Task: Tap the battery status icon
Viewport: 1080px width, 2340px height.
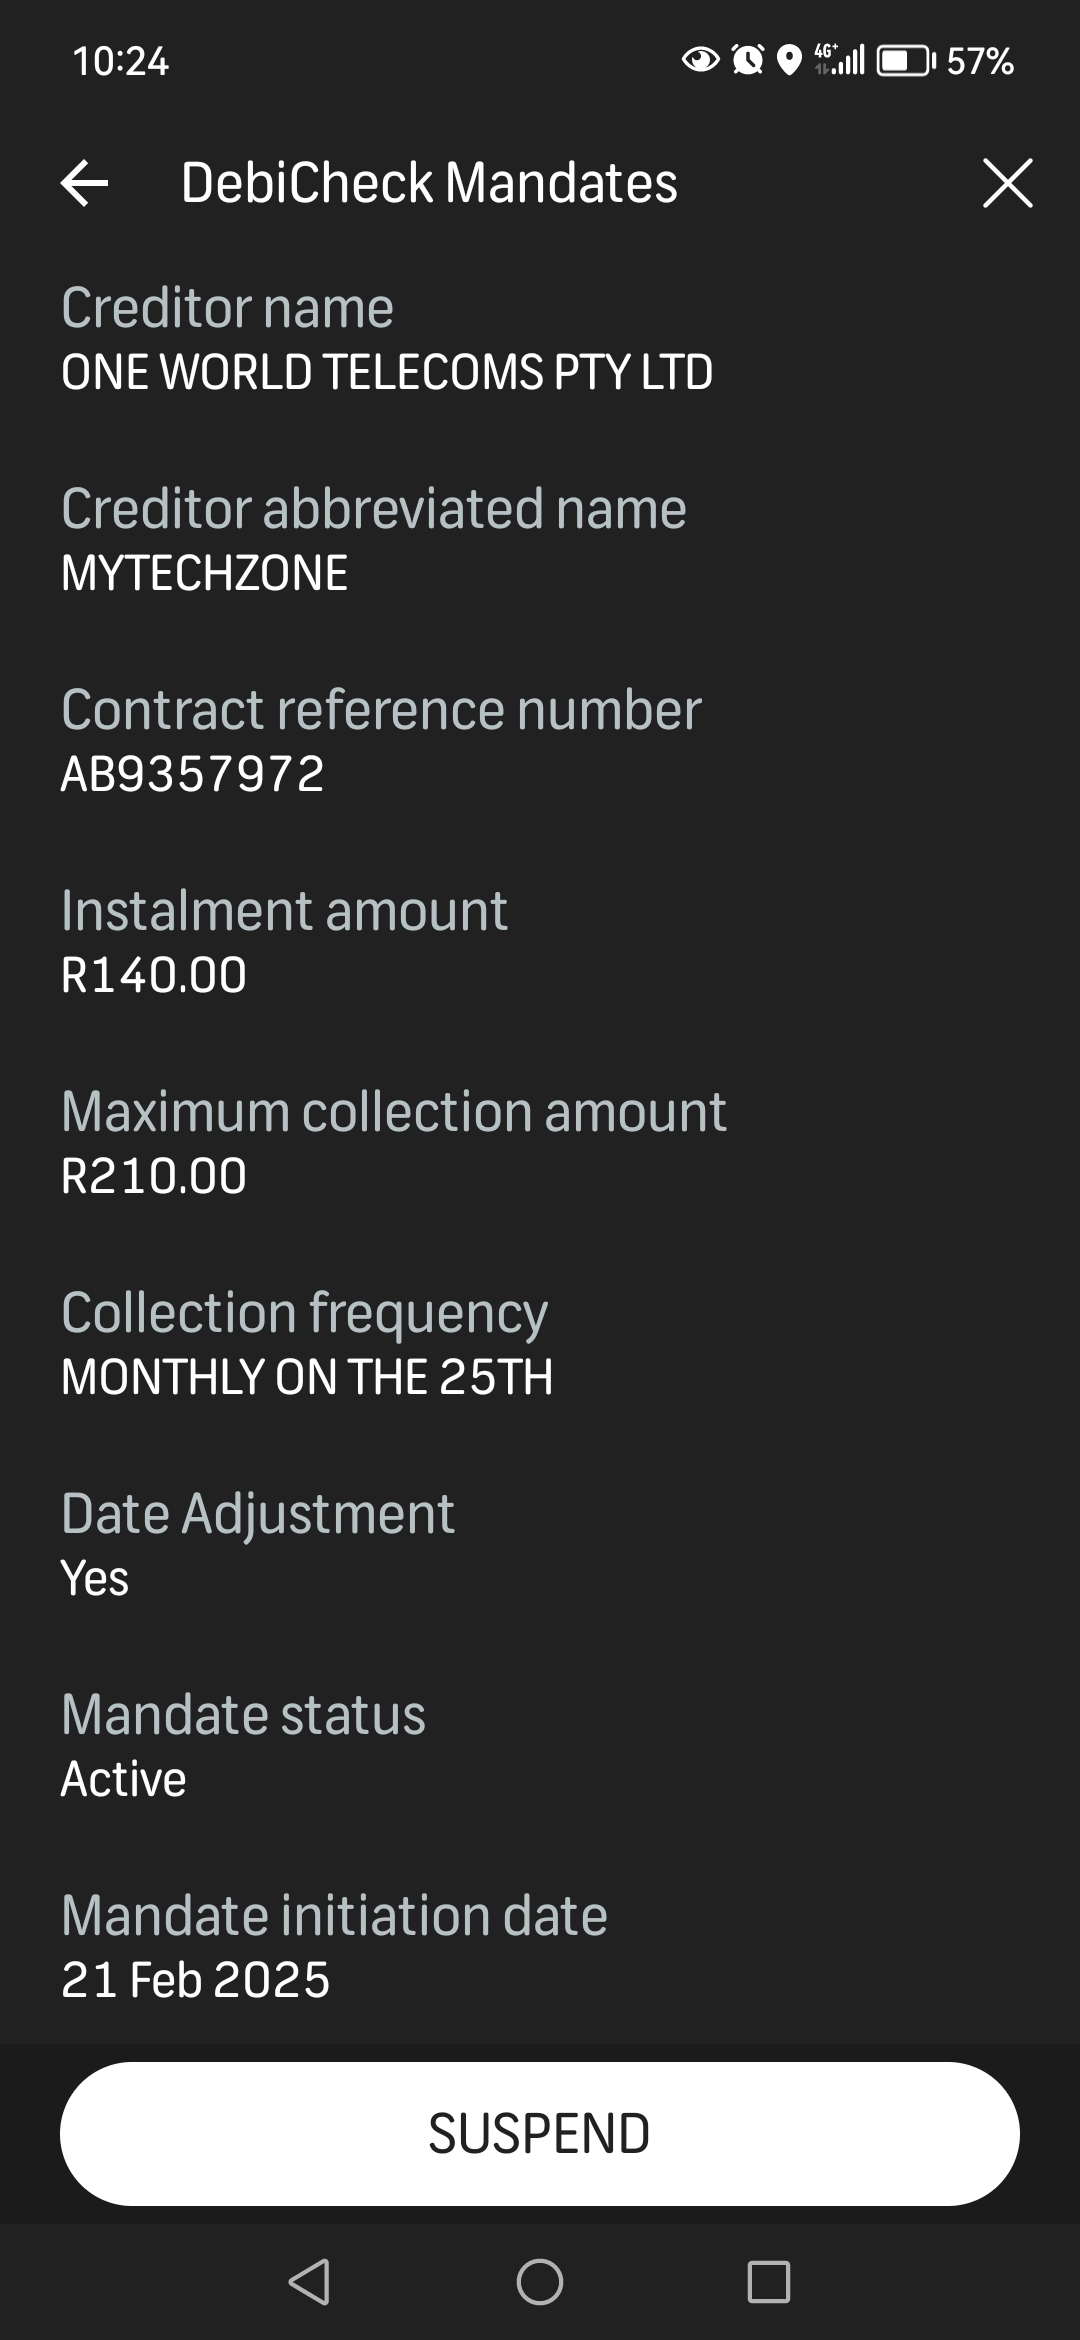Action: click(906, 61)
